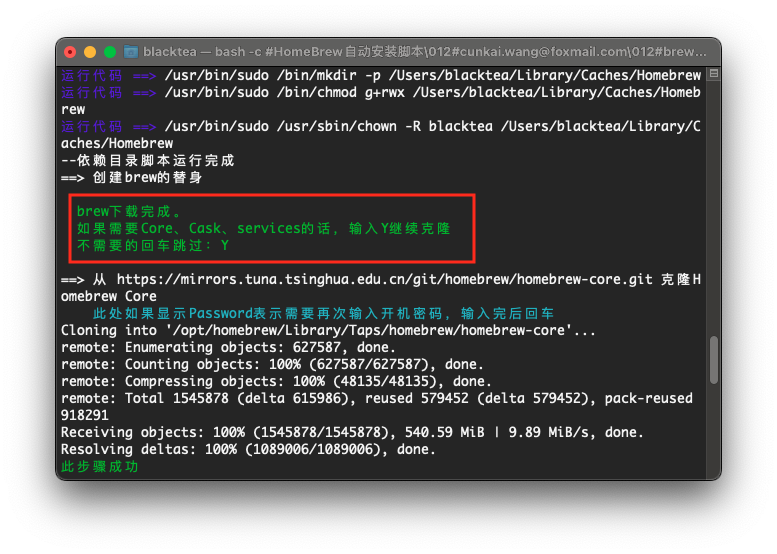Click the 'Counting objects: 100%' line

tap(272, 364)
